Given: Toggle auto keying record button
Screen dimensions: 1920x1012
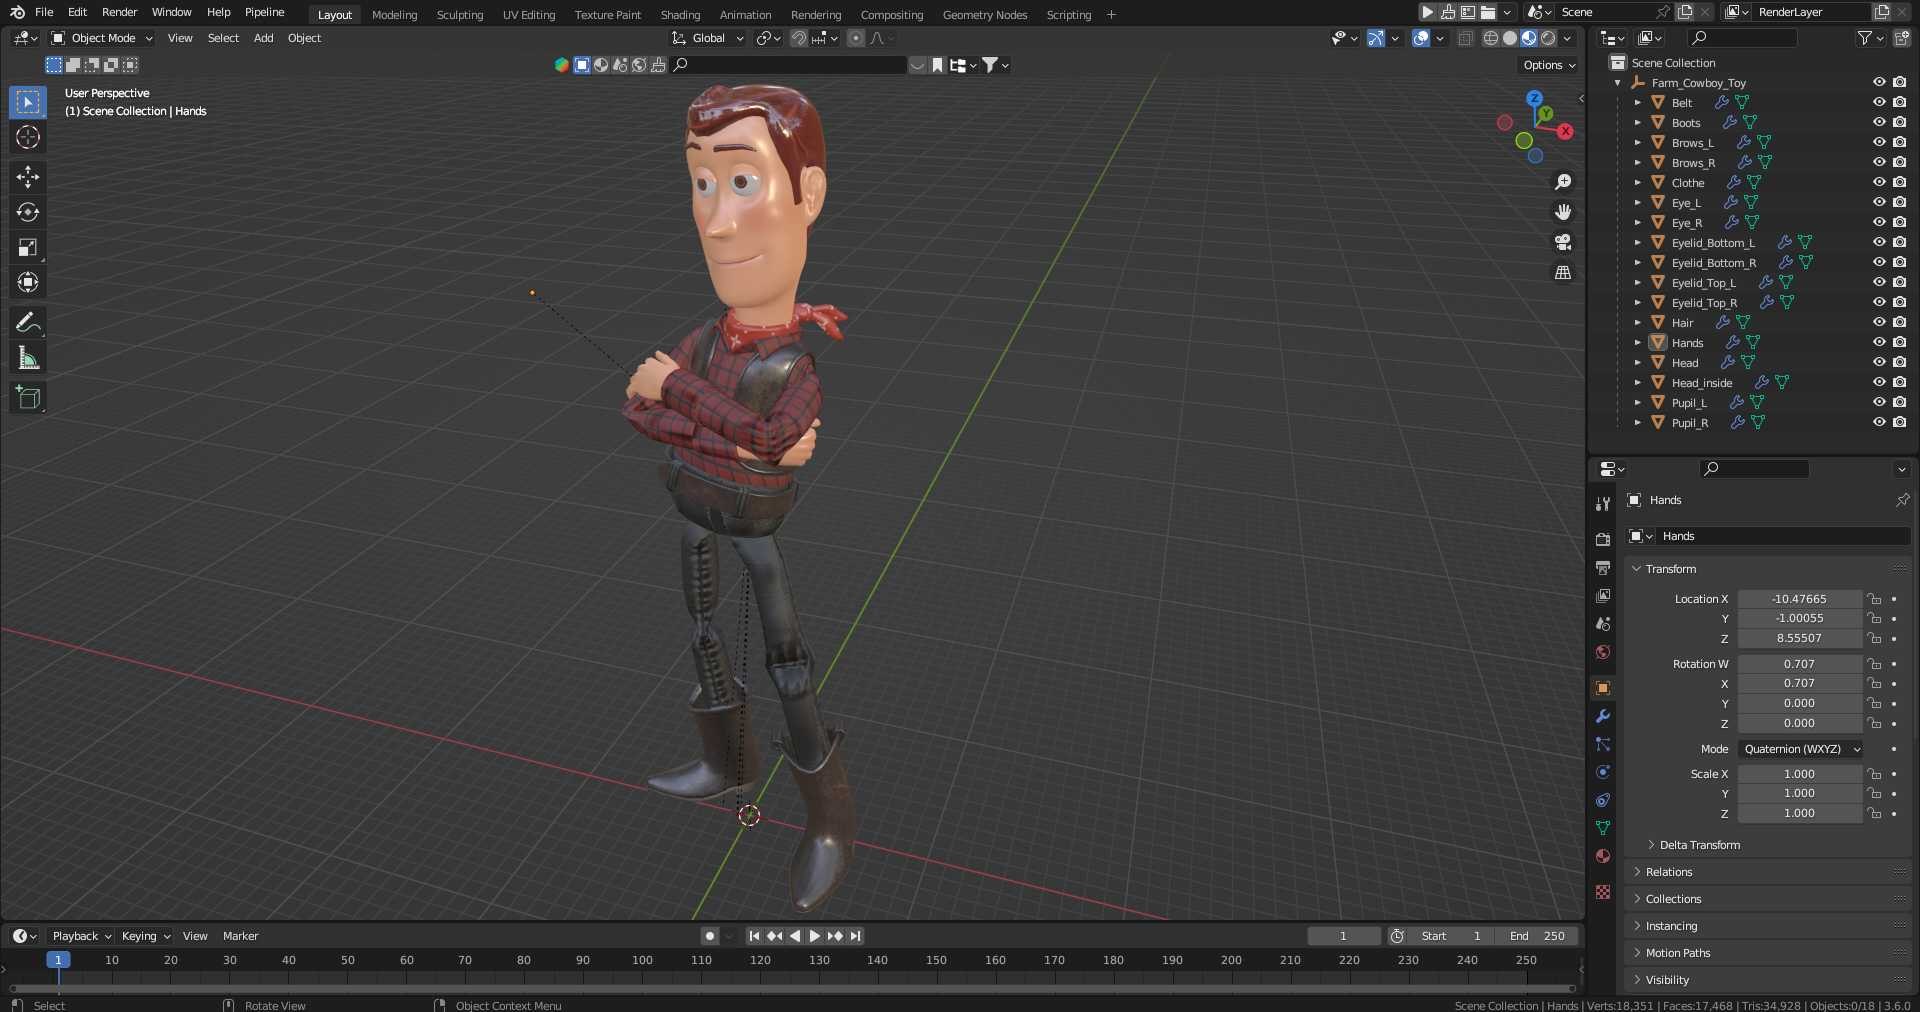Looking at the screenshot, I should (x=710, y=936).
